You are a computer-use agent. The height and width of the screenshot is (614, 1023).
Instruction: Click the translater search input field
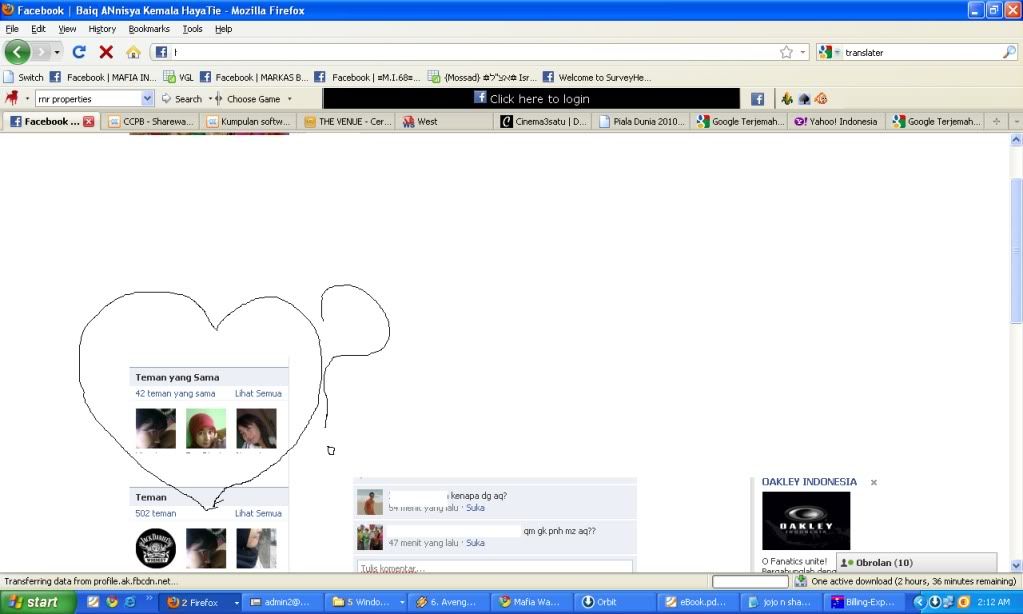(921, 52)
